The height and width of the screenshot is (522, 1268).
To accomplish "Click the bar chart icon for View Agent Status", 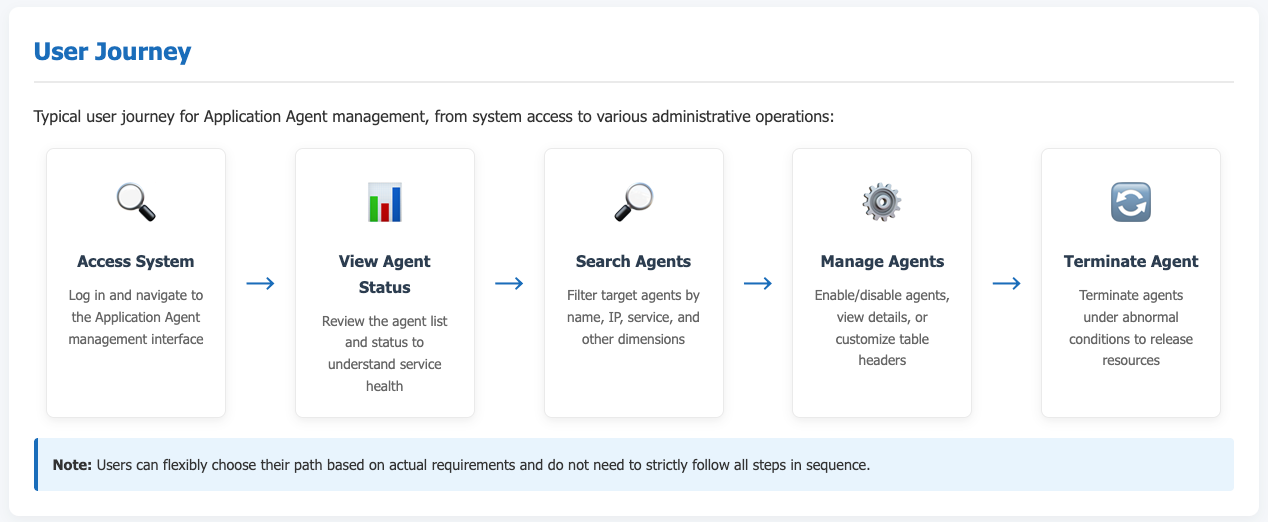I will coord(385,202).
